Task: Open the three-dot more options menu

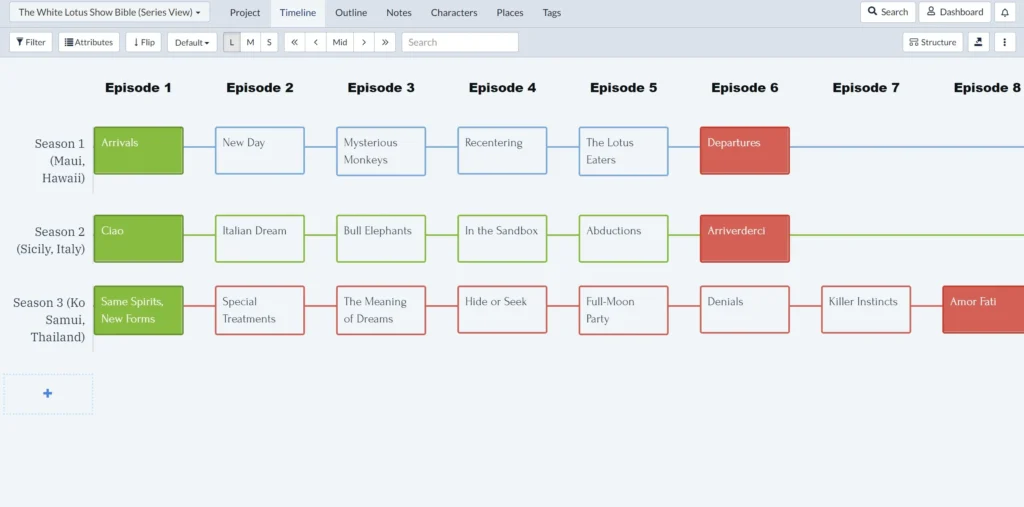Action: (1004, 42)
